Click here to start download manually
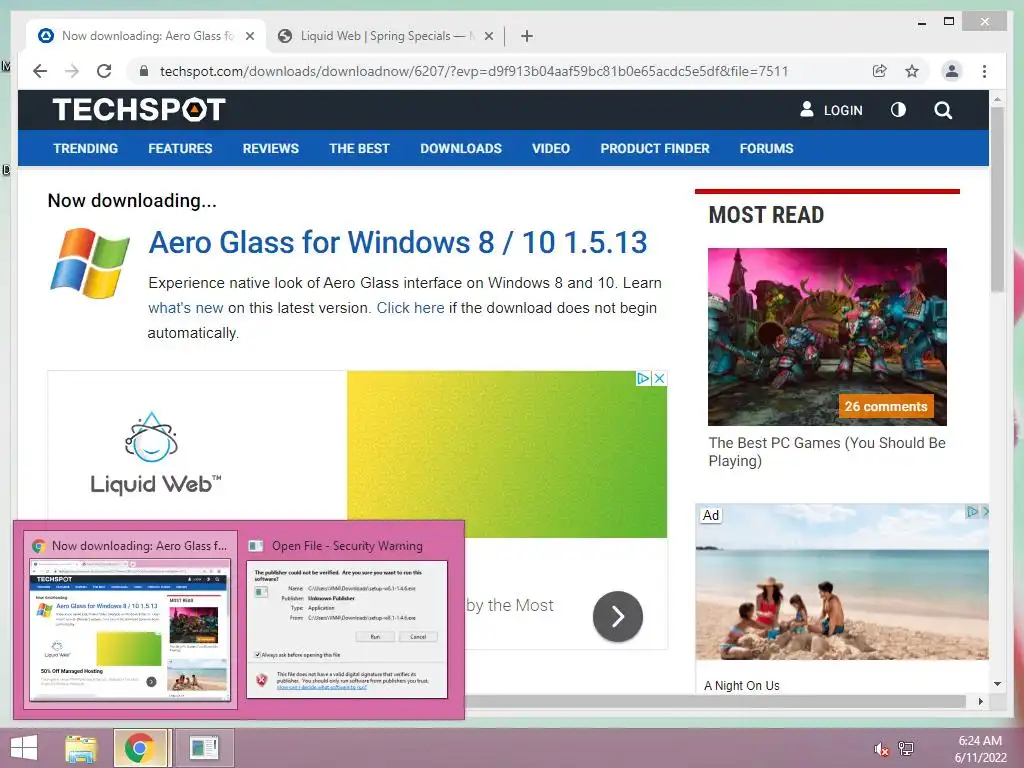This screenshot has height=768, width=1024. [410, 308]
